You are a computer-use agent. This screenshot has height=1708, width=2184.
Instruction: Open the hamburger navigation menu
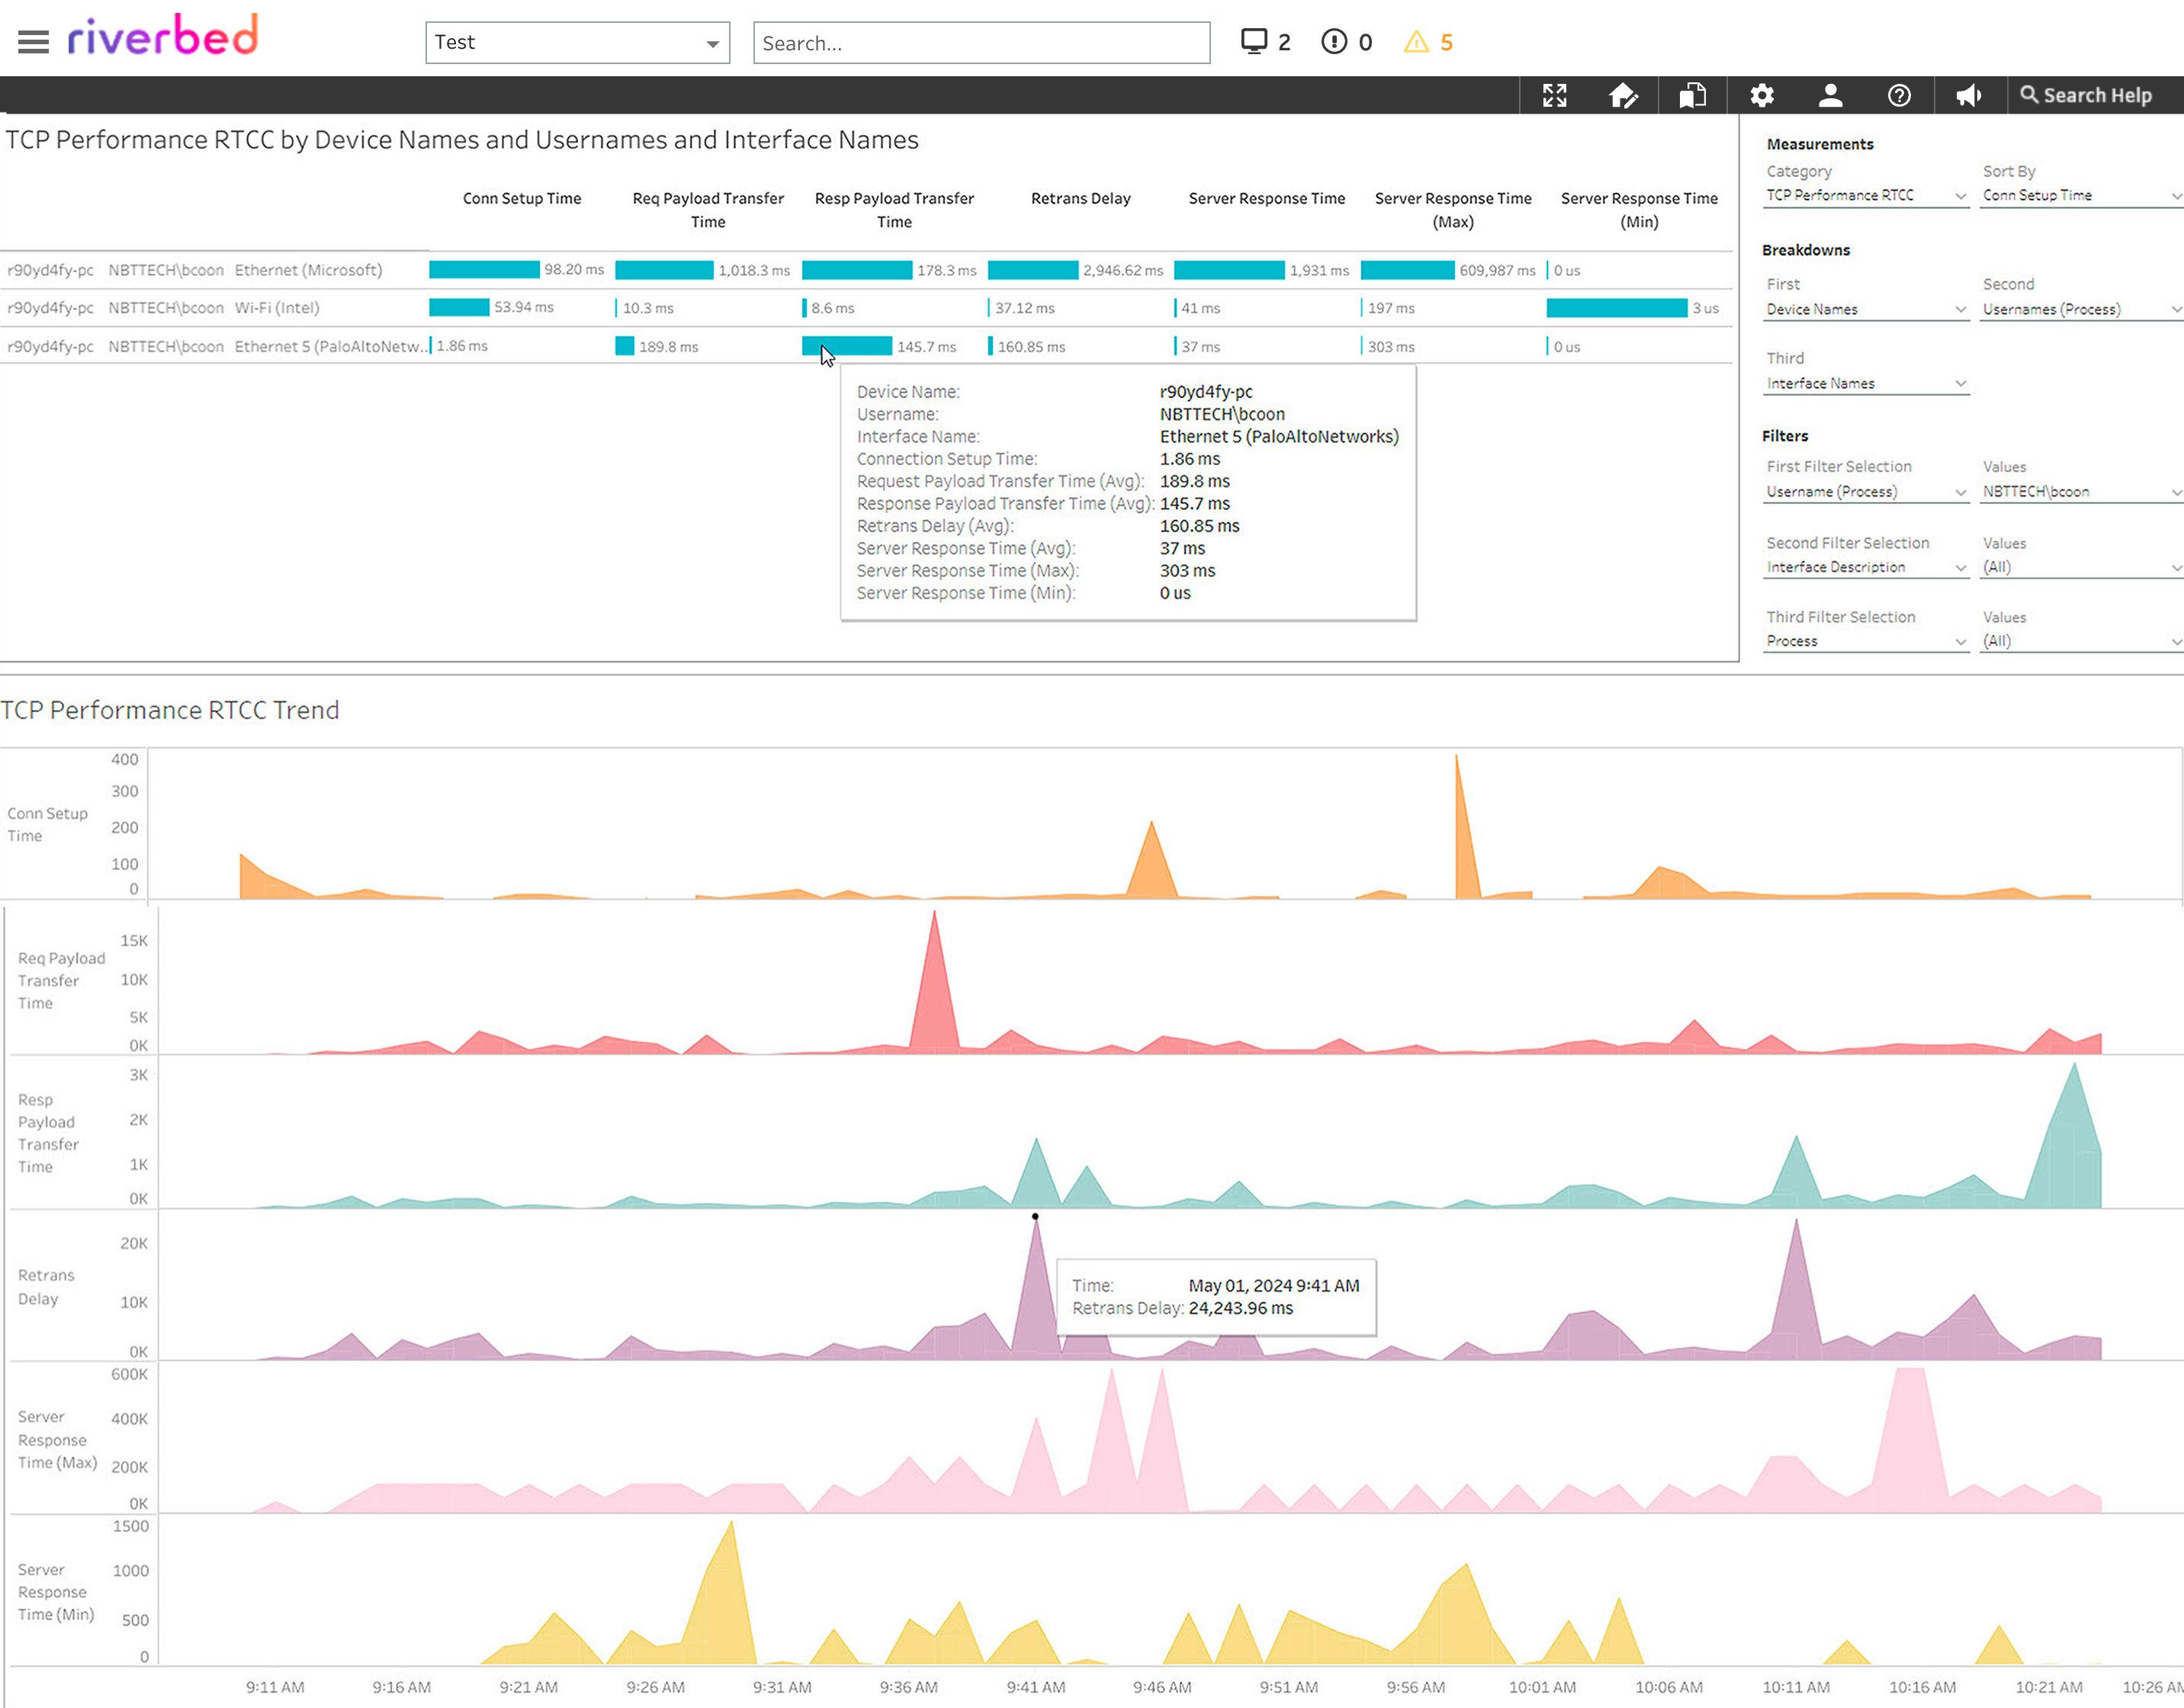coord(33,42)
